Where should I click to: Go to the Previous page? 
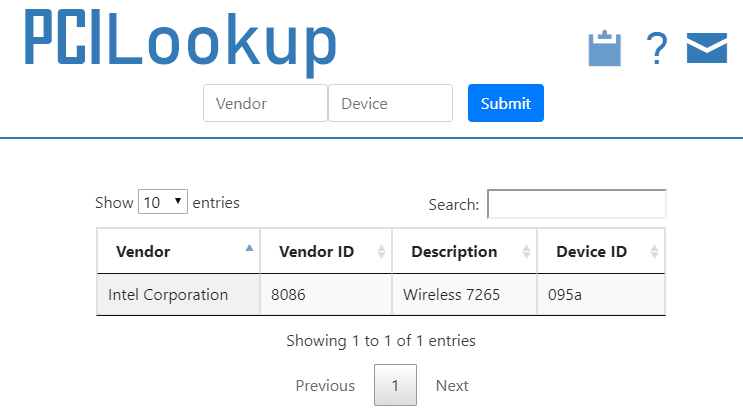coord(325,386)
